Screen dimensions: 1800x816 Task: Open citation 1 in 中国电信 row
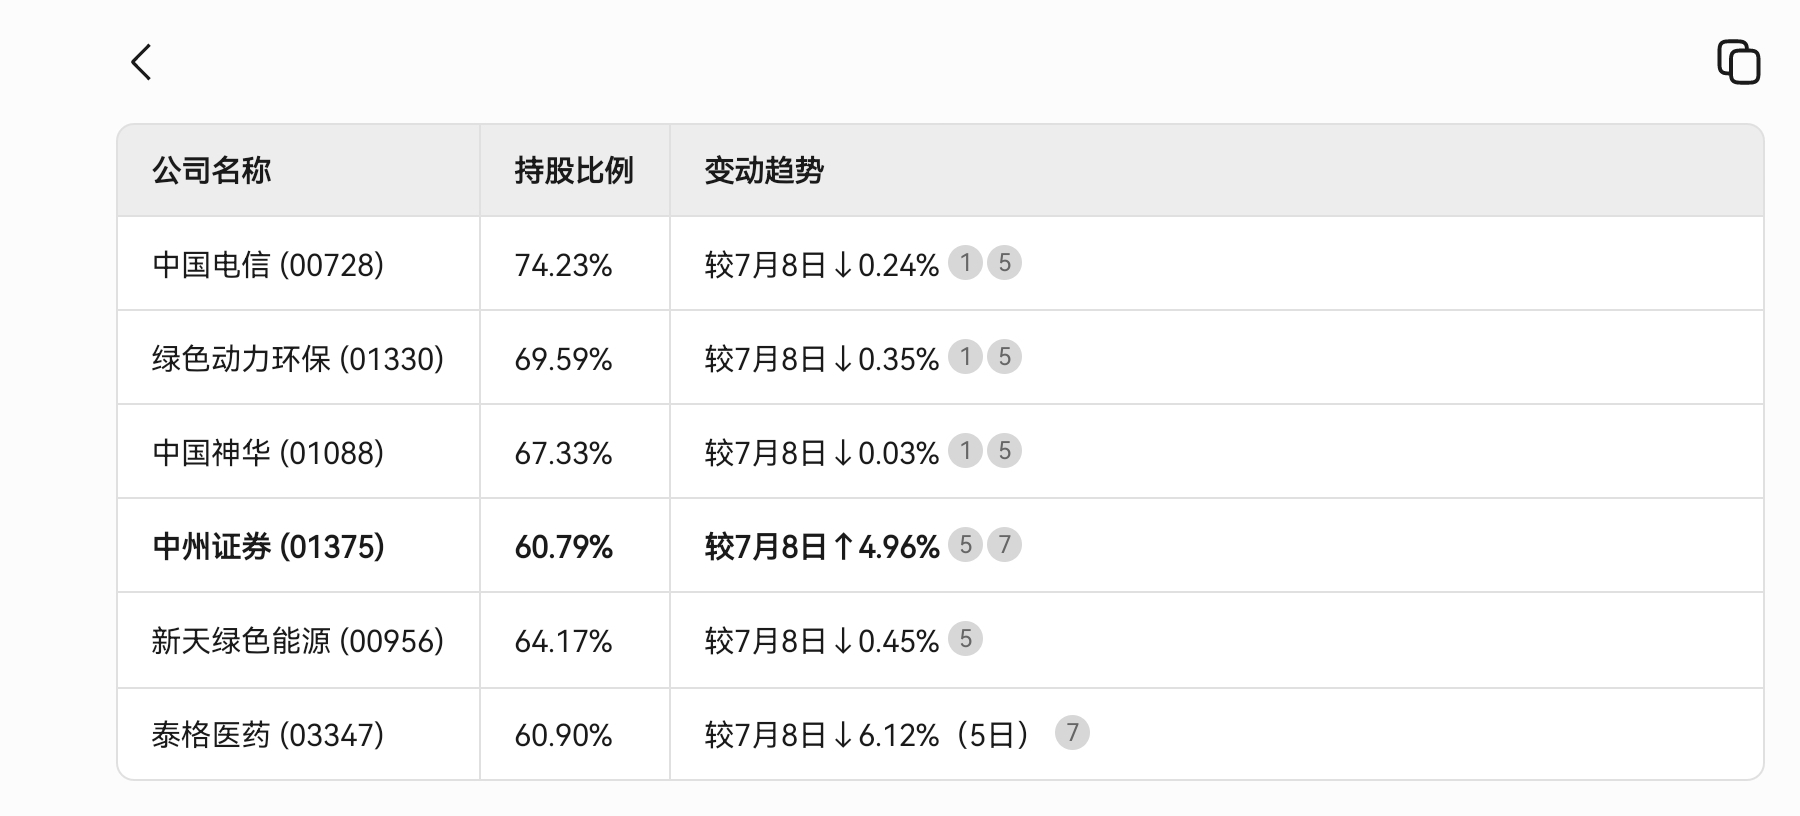click(965, 263)
